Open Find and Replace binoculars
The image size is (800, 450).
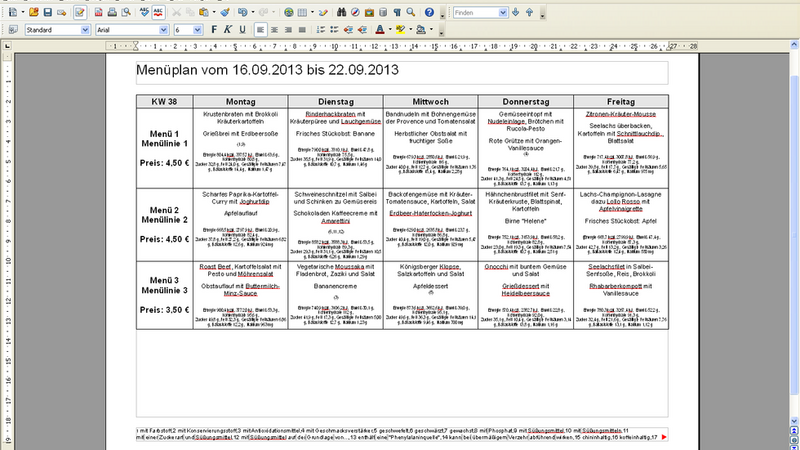[x=341, y=12]
